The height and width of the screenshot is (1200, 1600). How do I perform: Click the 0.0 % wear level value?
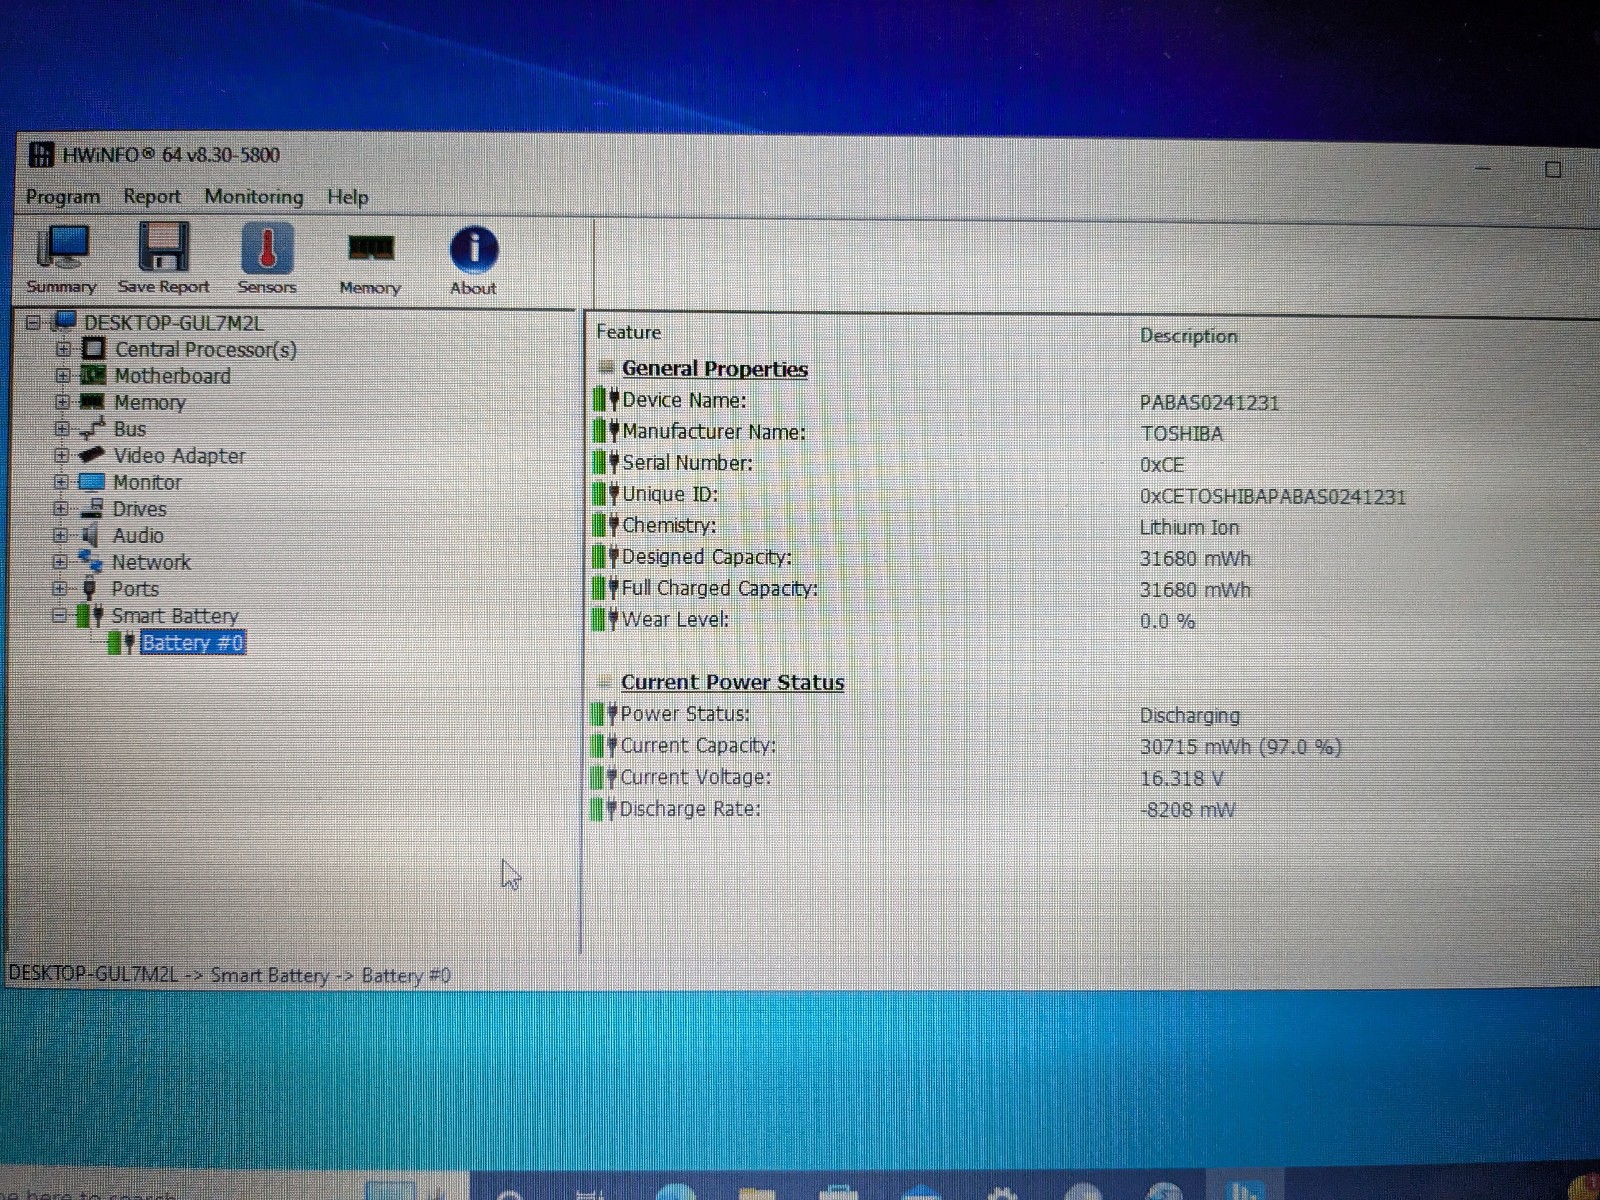tap(1168, 621)
